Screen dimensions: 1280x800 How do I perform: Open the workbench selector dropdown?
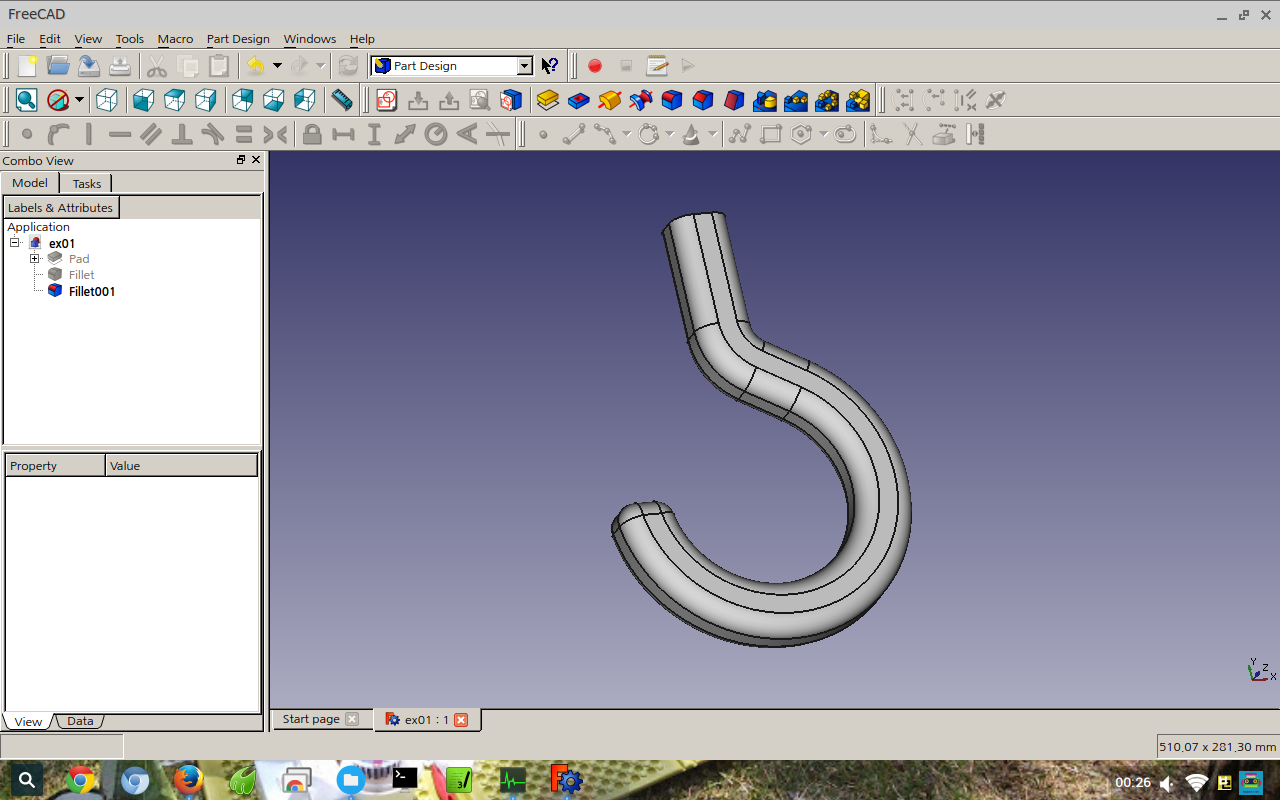[527, 65]
